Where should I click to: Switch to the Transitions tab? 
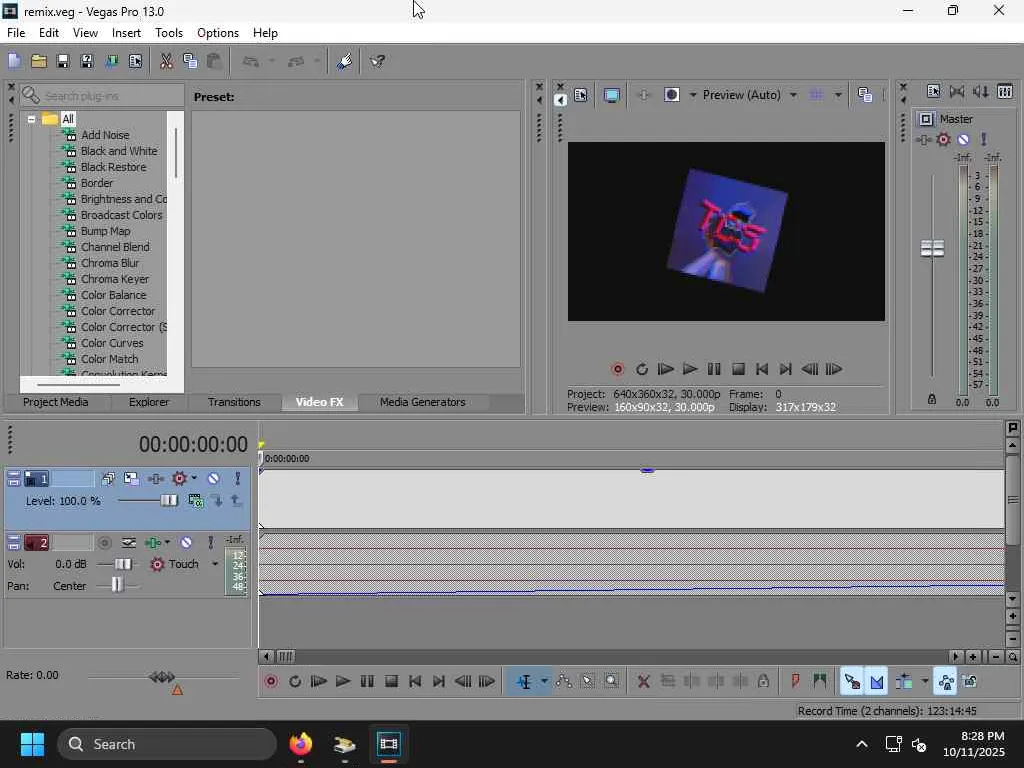234,402
